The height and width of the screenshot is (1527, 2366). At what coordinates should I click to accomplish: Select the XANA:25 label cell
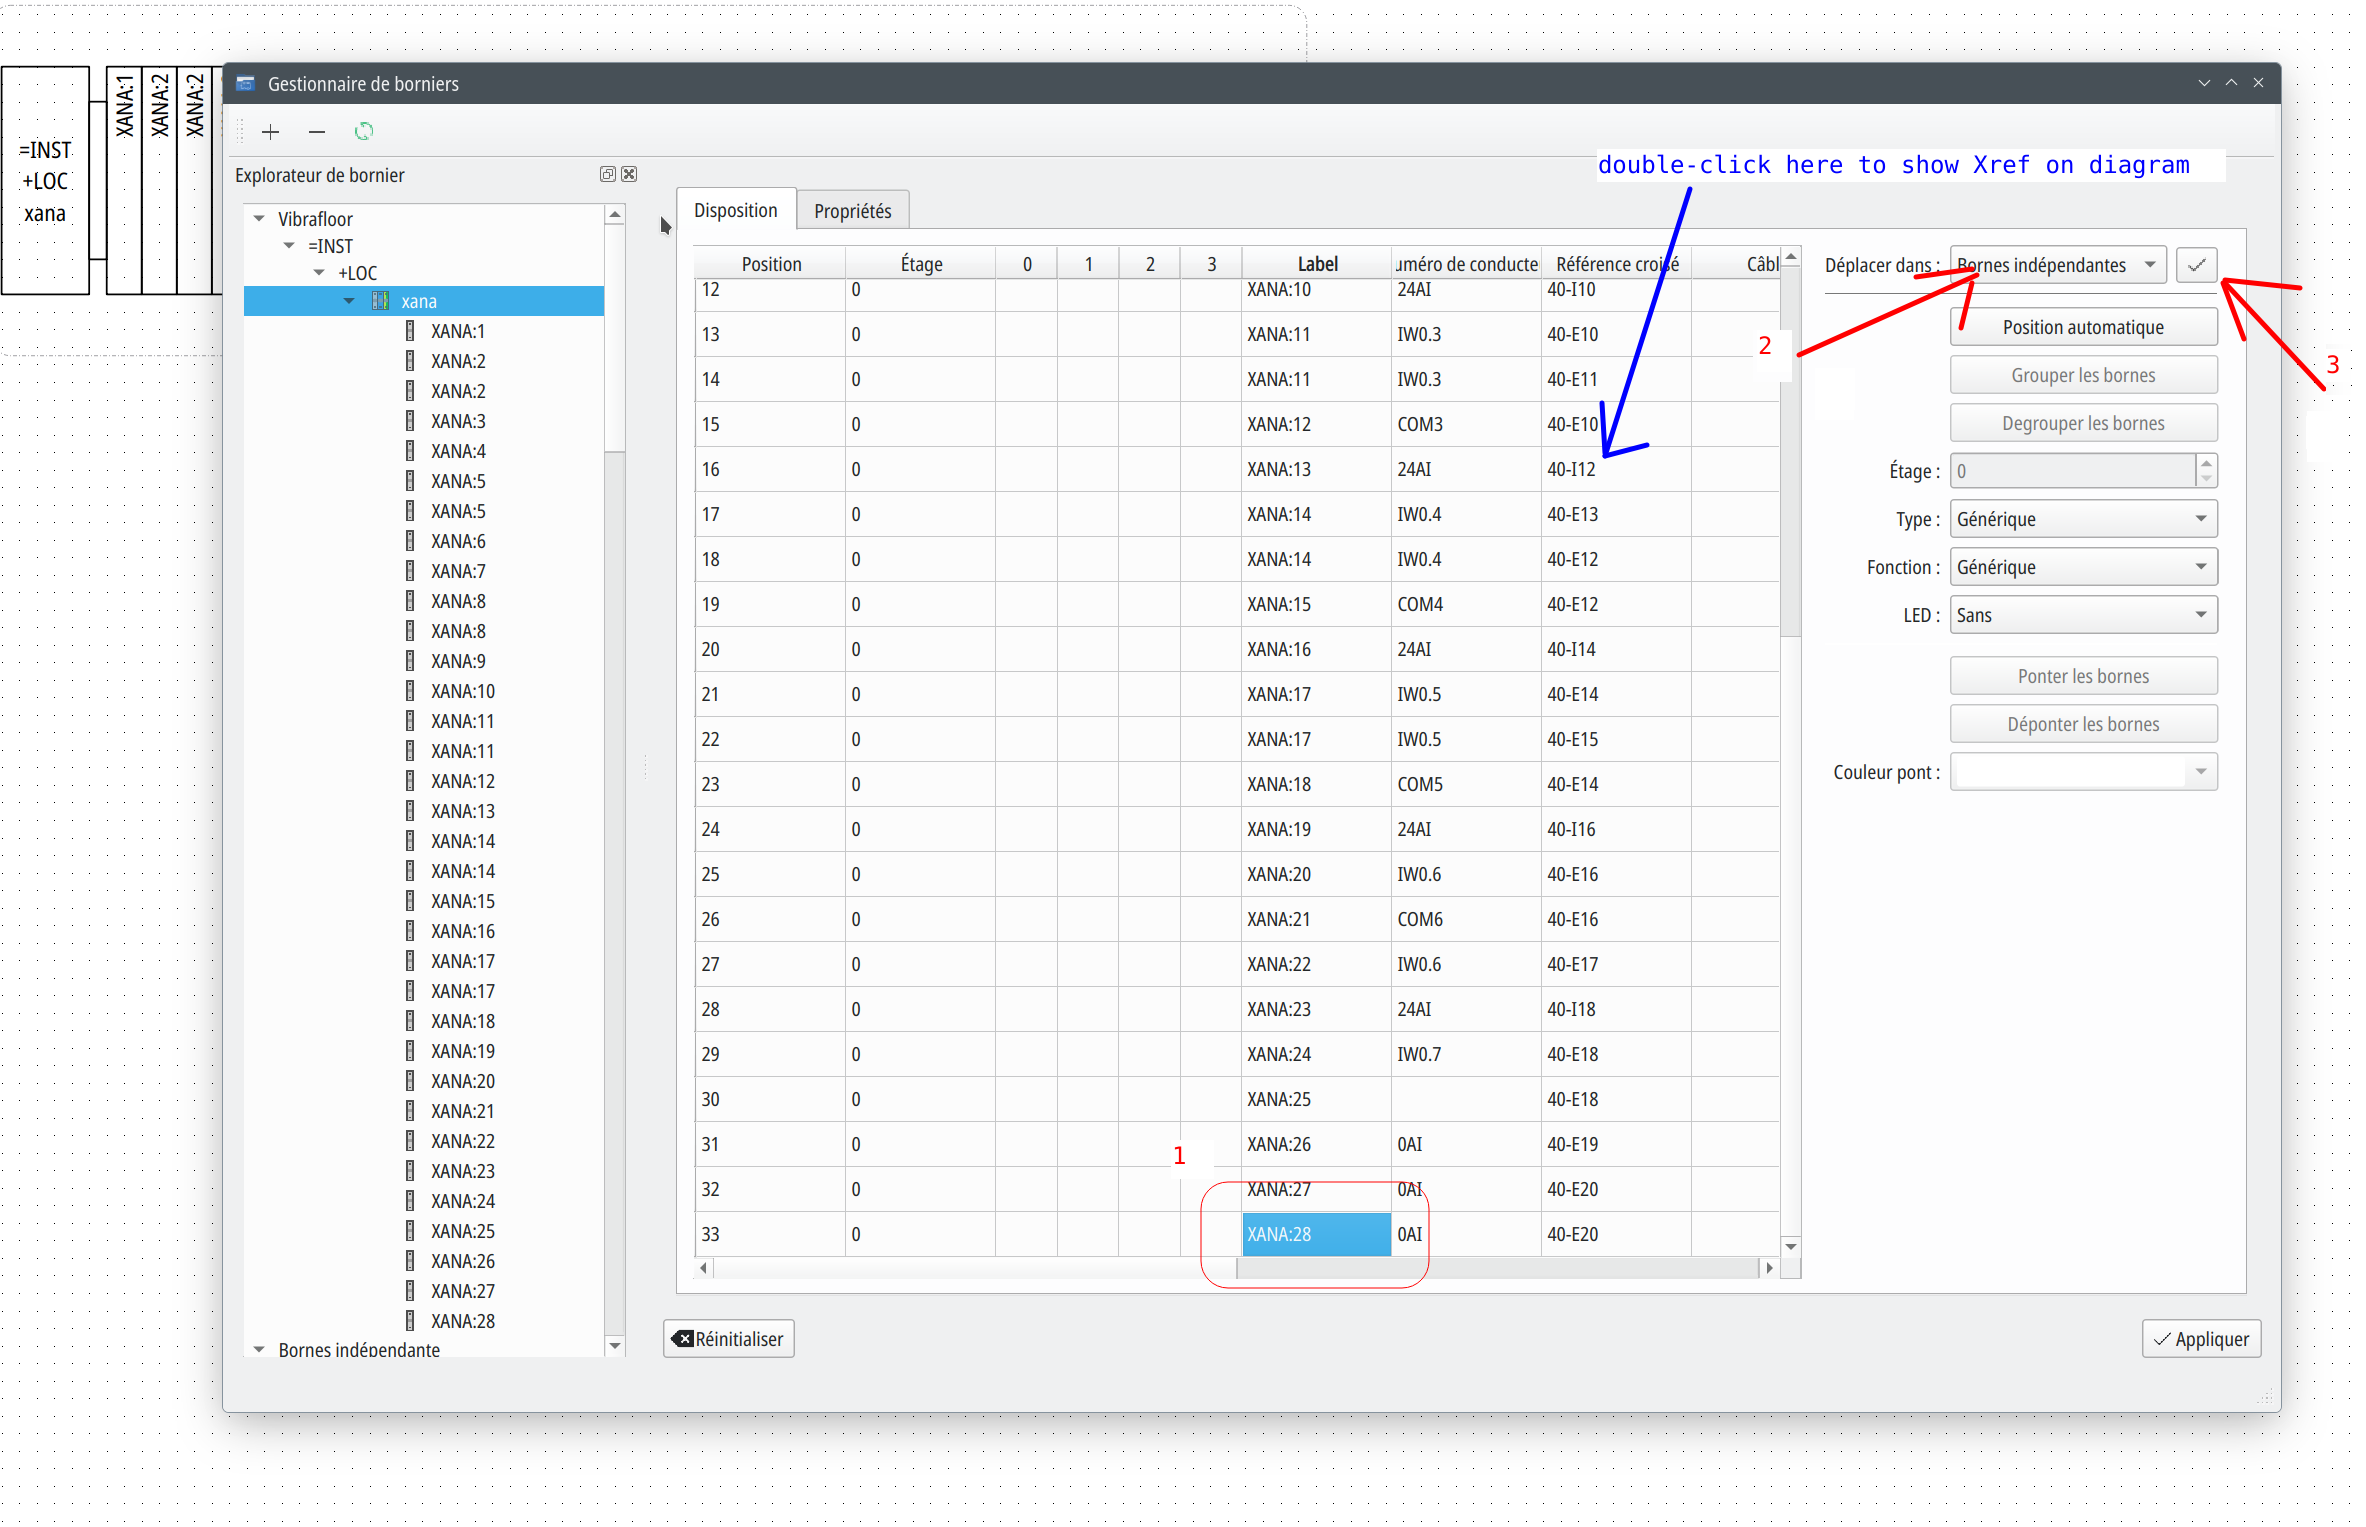tap(1317, 1099)
